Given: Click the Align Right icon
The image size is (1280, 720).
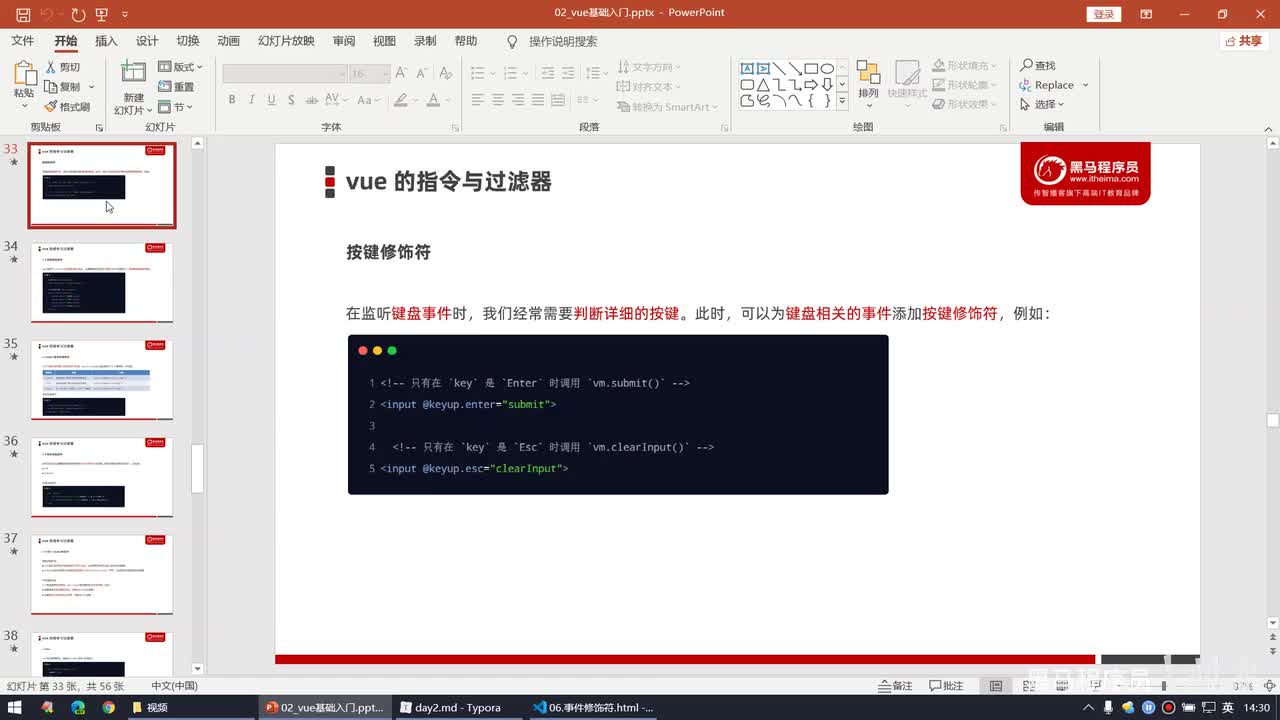Looking at the screenshot, I should coord(518,100).
